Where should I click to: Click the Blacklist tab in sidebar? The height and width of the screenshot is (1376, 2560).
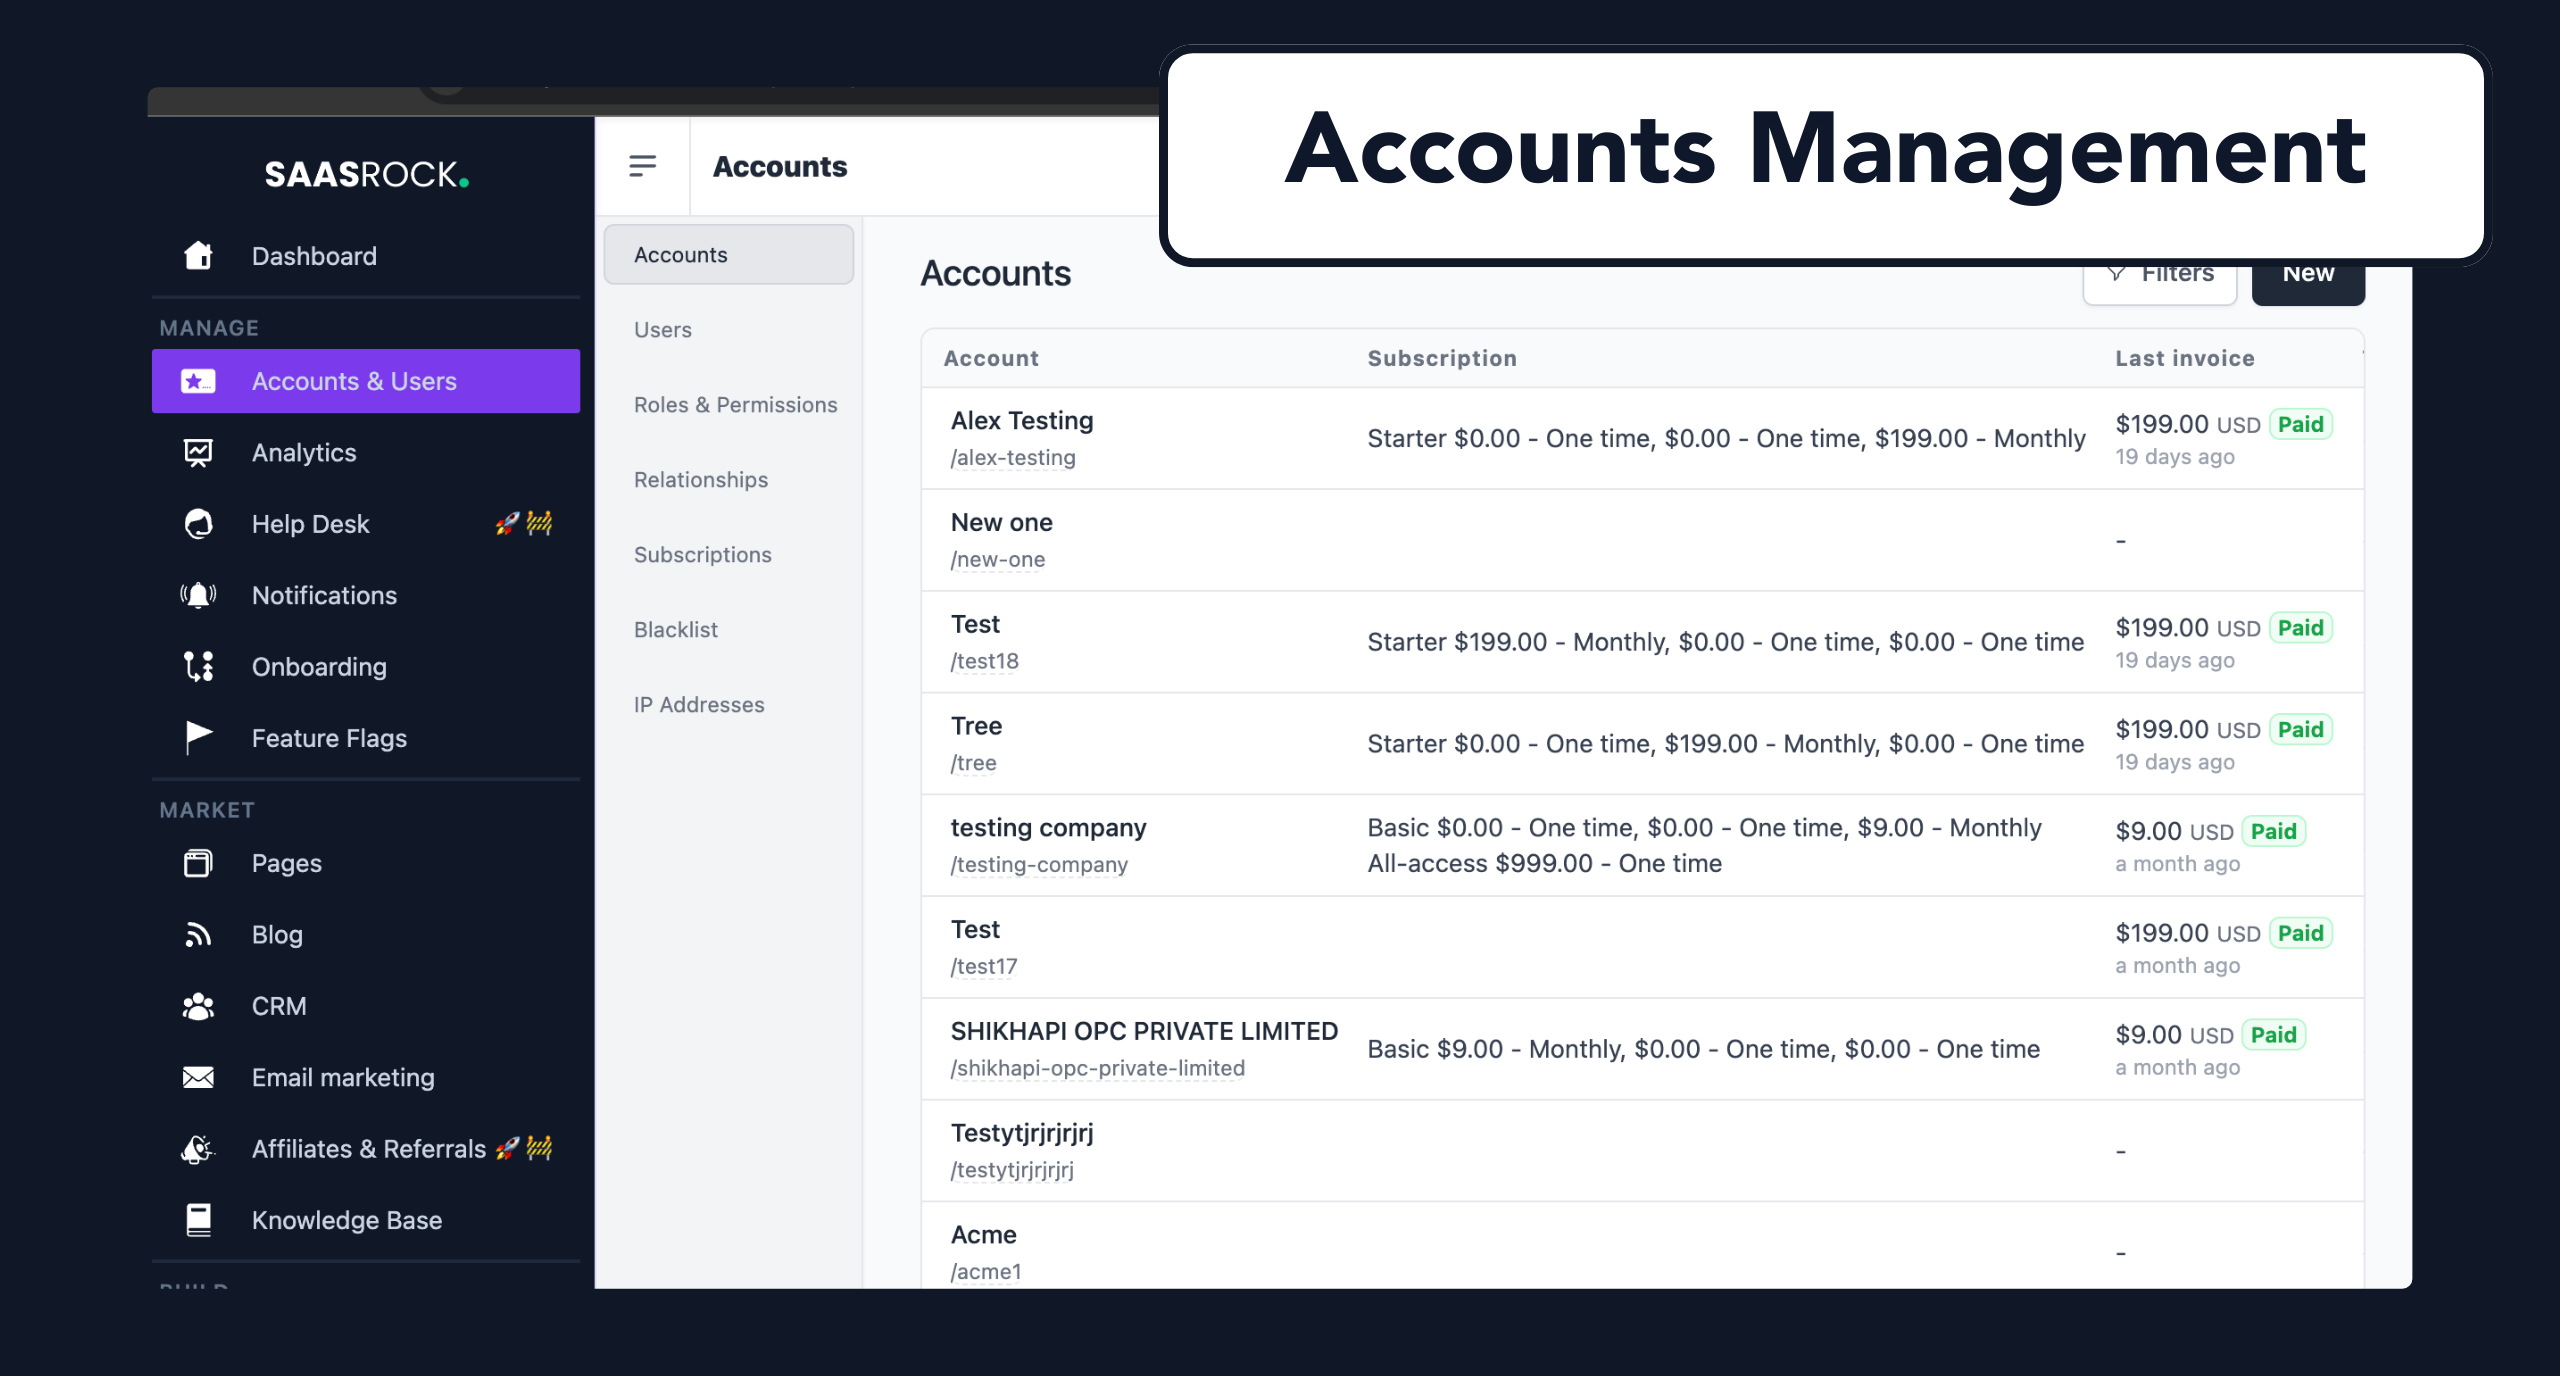(676, 629)
